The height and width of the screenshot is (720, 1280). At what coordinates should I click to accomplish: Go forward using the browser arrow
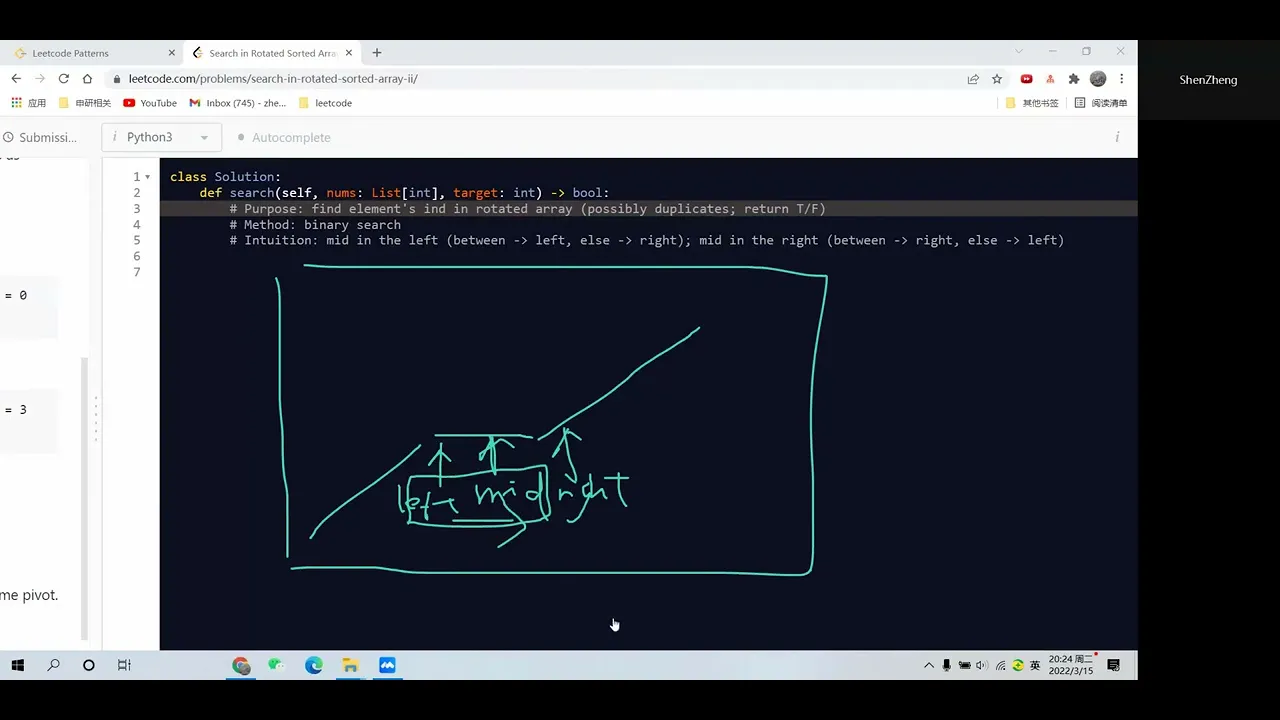[x=40, y=79]
